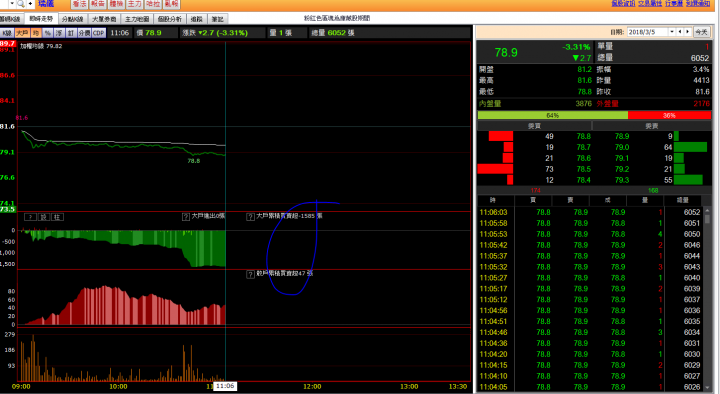Toggle the CDP indicator button
This screenshot has height=394, width=720.
(99, 33)
